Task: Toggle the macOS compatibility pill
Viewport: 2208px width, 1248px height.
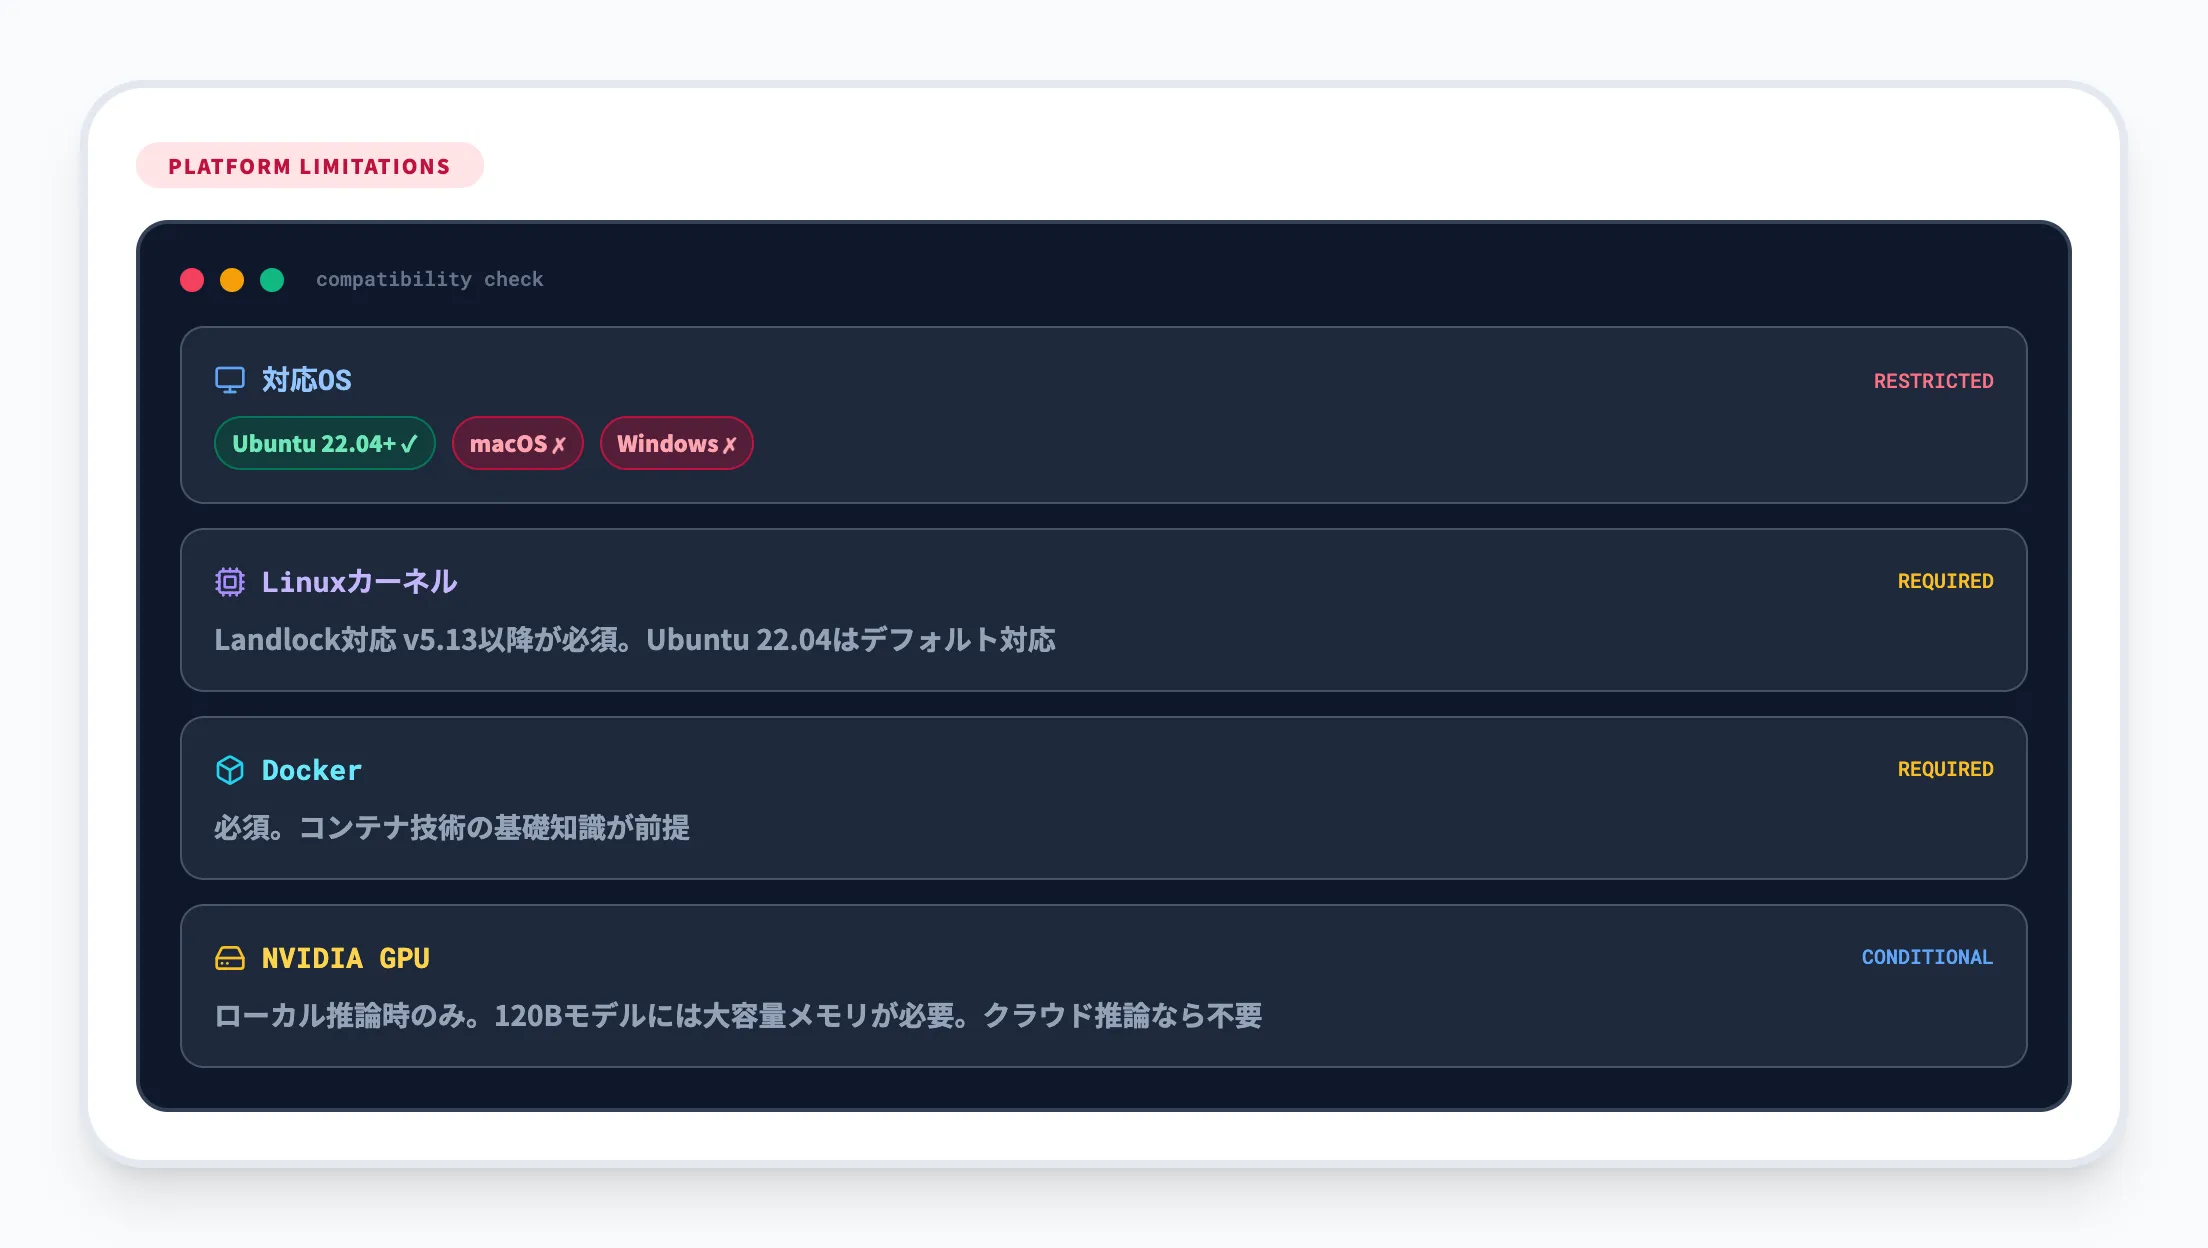Action: [x=517, y=443]
